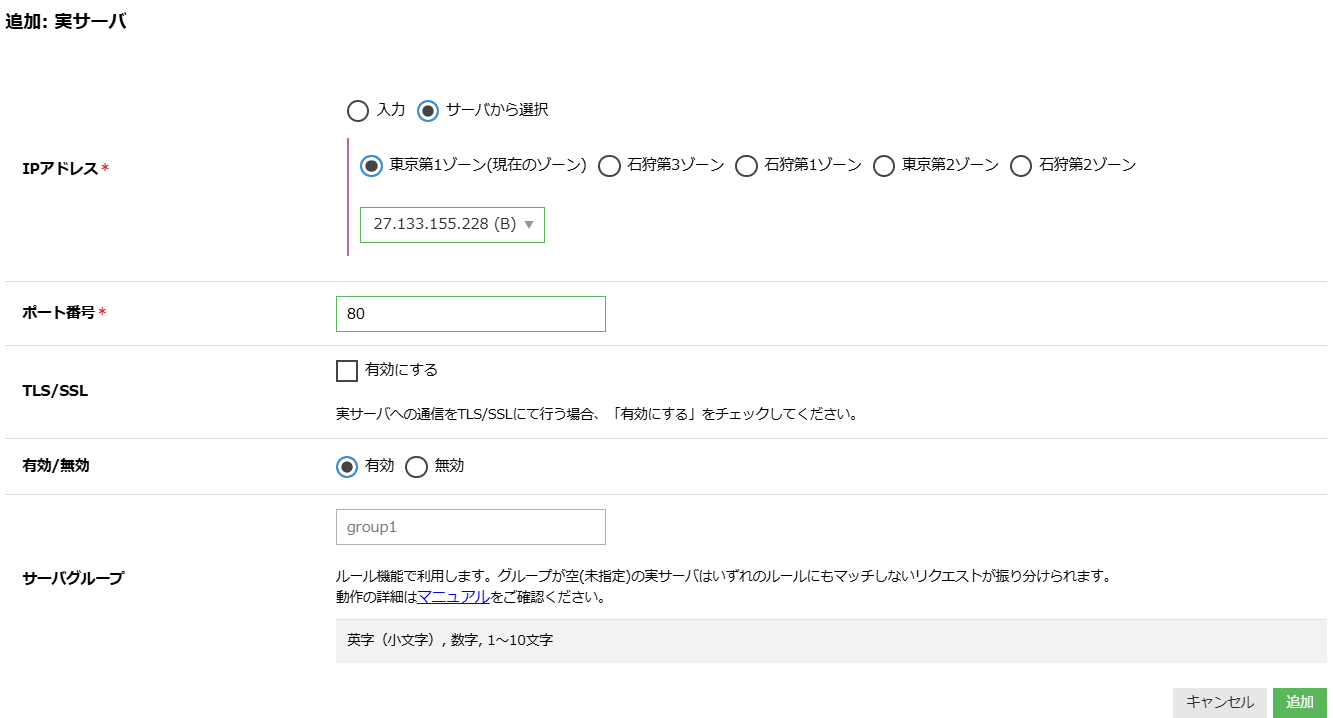
Task: Choose the 石狩第3ゾーン zone radio
Action: (609, 166)
